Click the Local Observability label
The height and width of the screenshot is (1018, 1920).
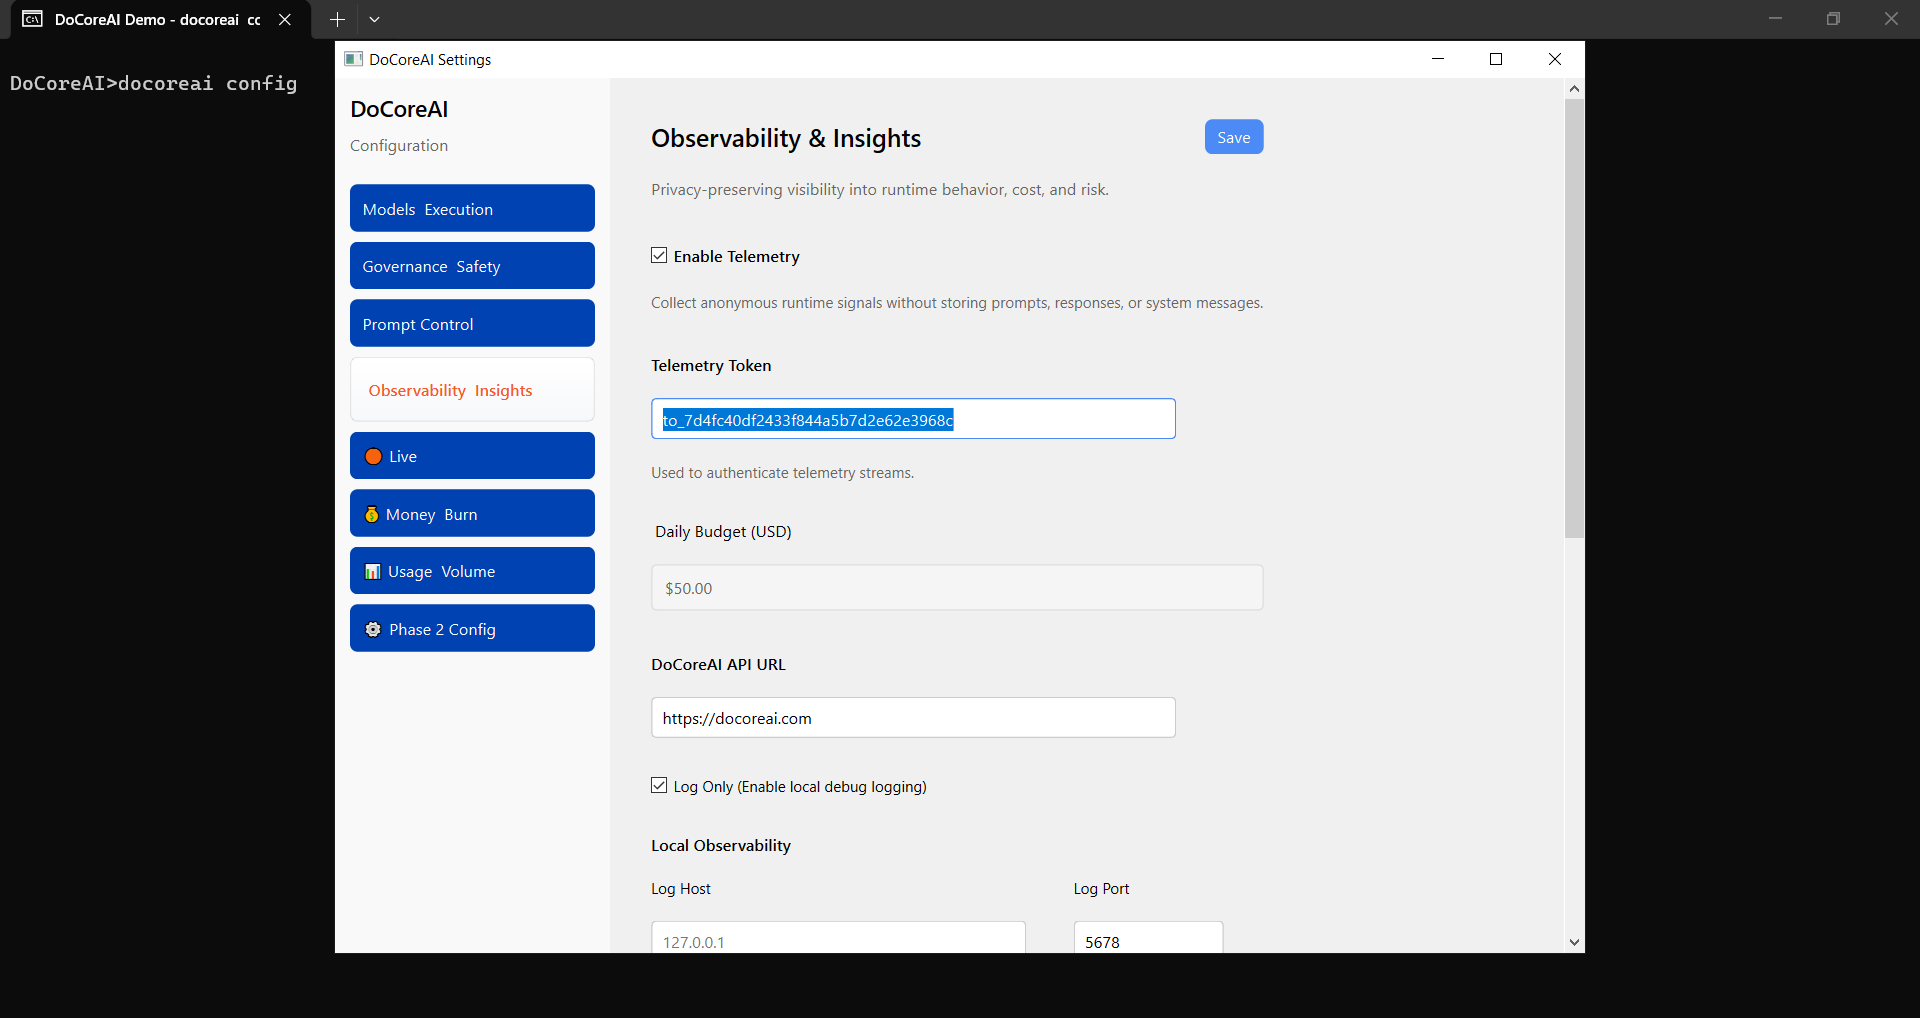tap(721, 845)
